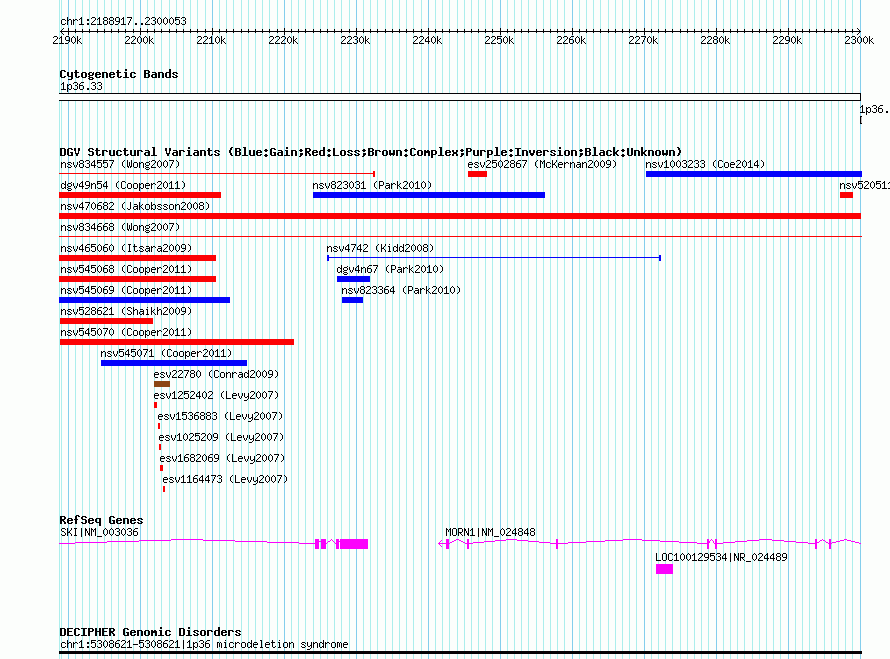
Task: Click esv1536883 (Levy2007) label
Action: pyautogui.click(x=220, y=416)
